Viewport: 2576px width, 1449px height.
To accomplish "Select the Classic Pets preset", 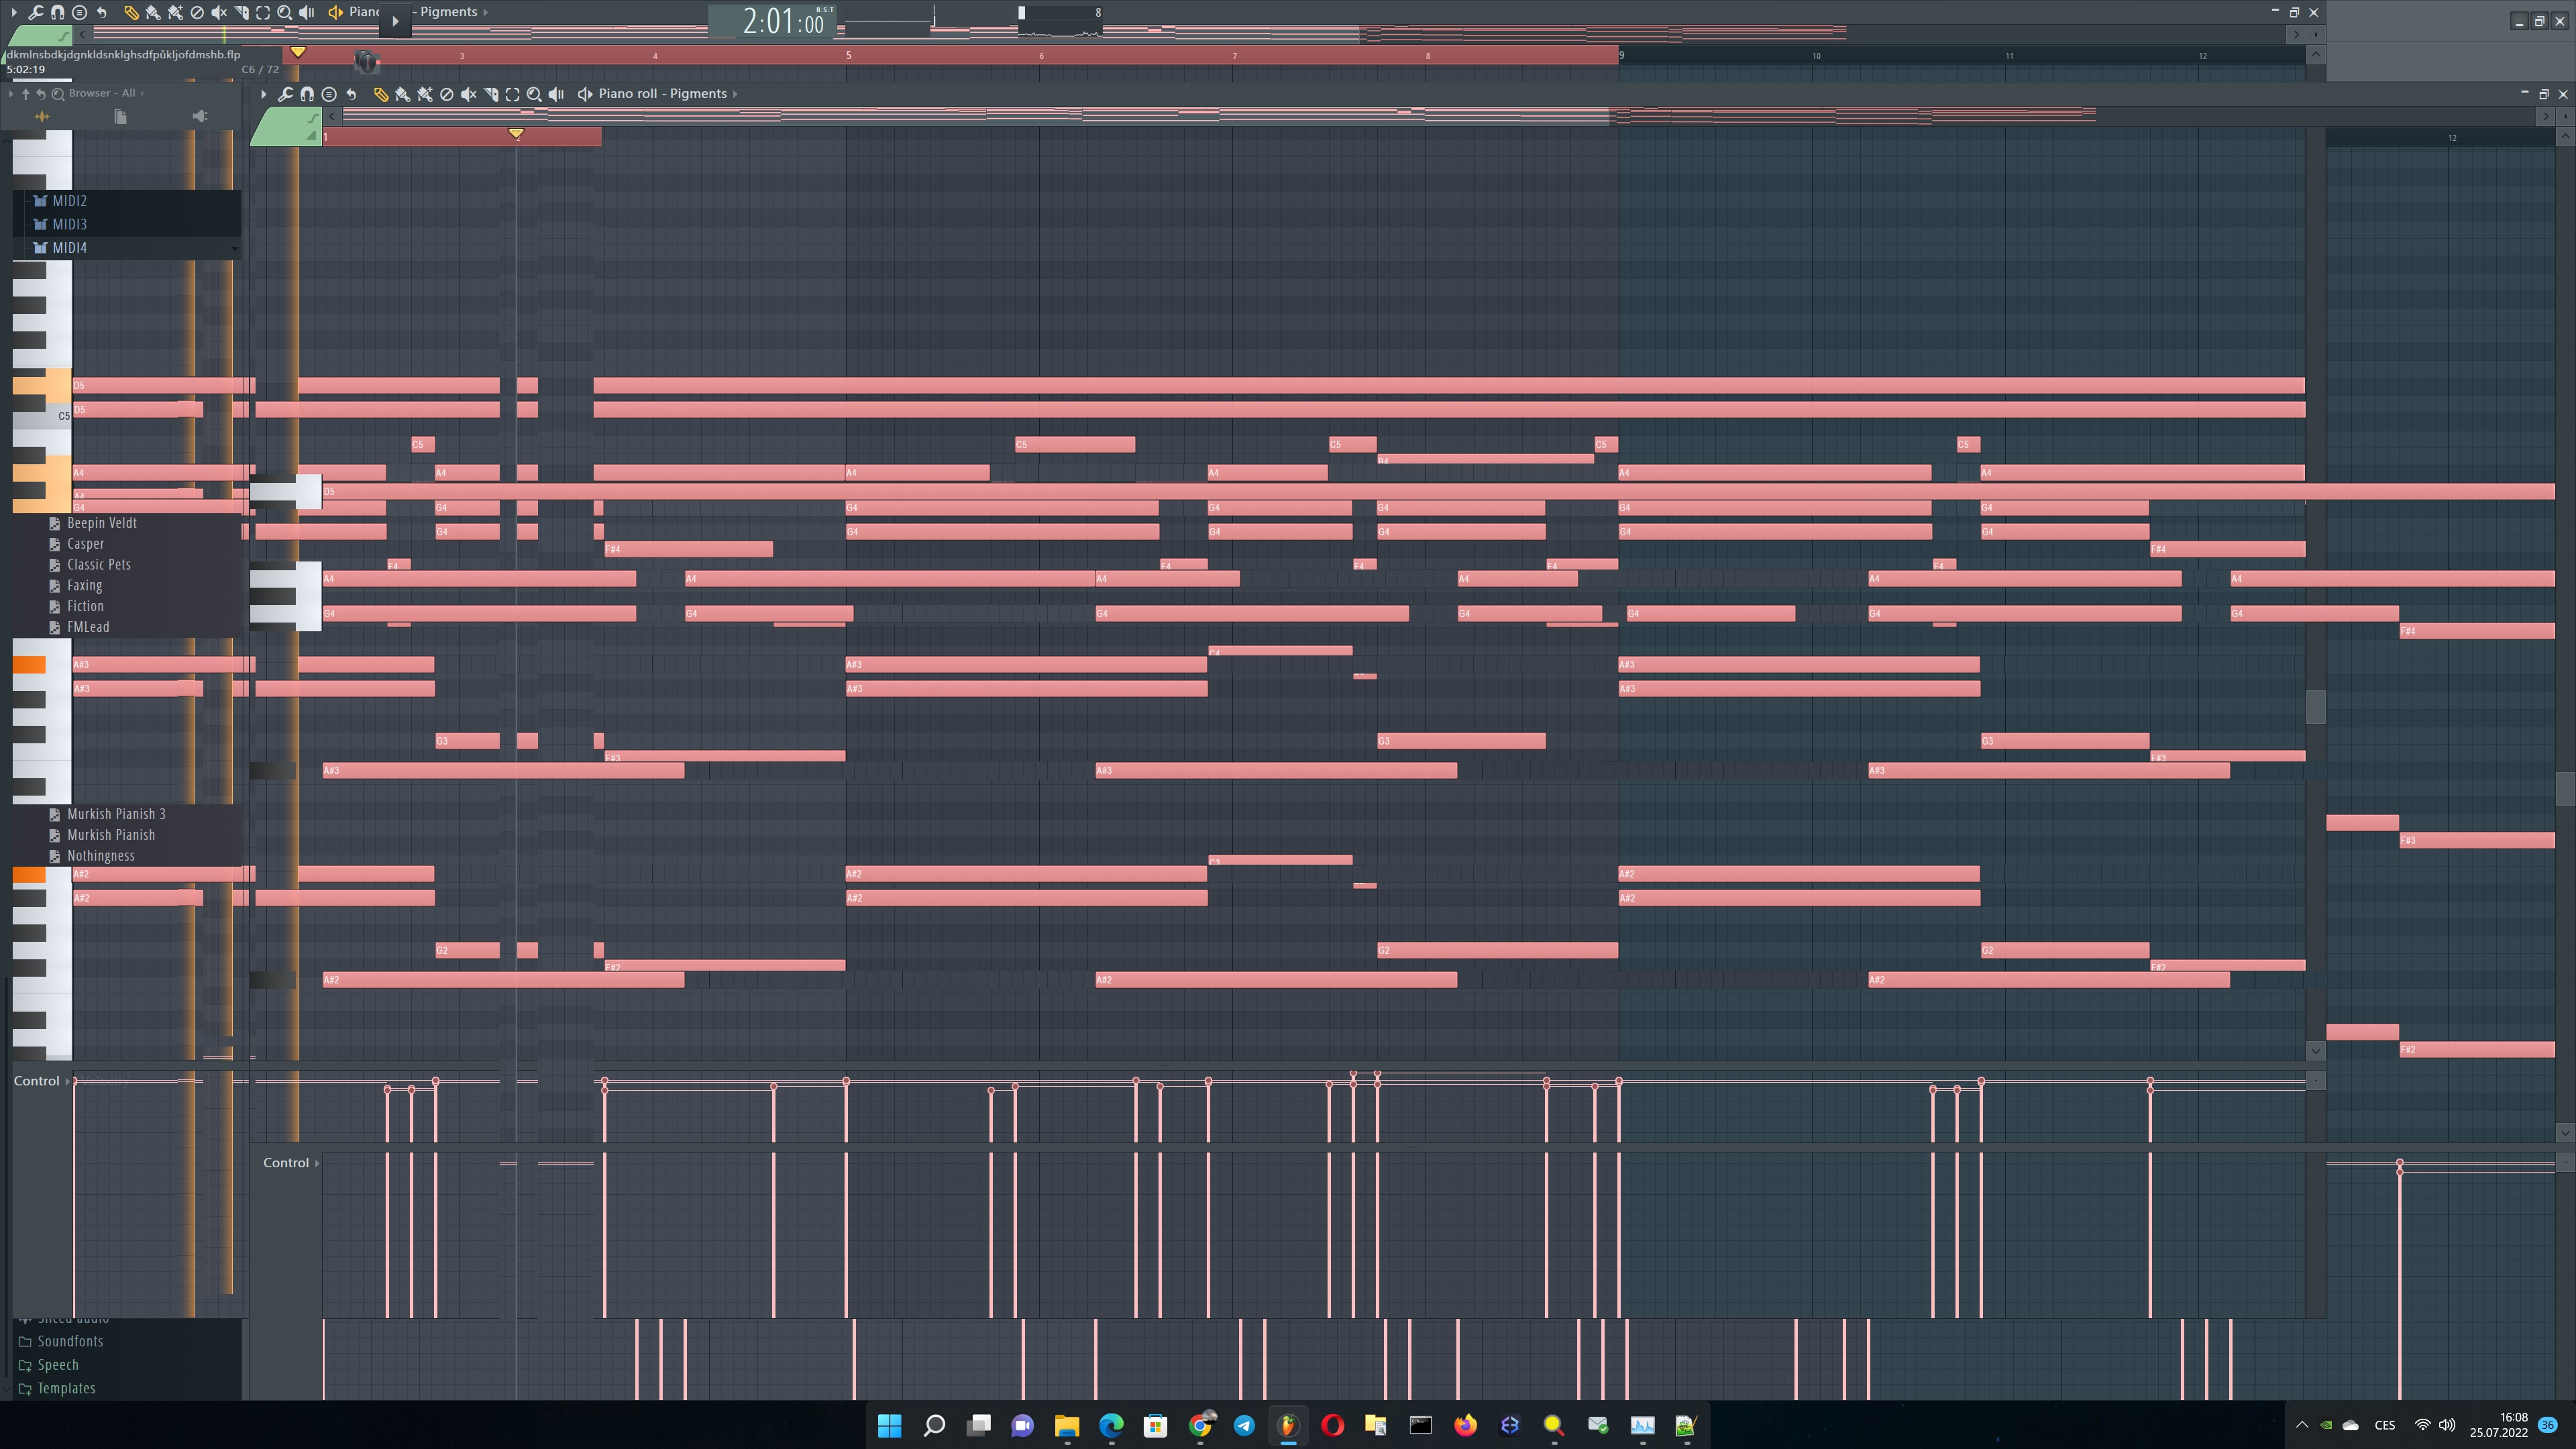I will pos(99,565).
